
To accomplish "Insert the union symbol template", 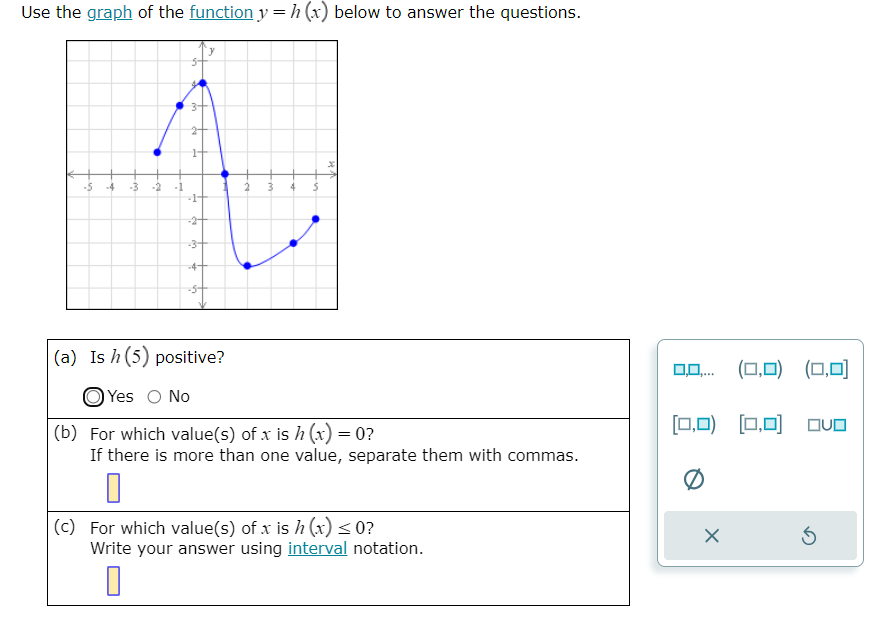I will click(x=828, y=423).
